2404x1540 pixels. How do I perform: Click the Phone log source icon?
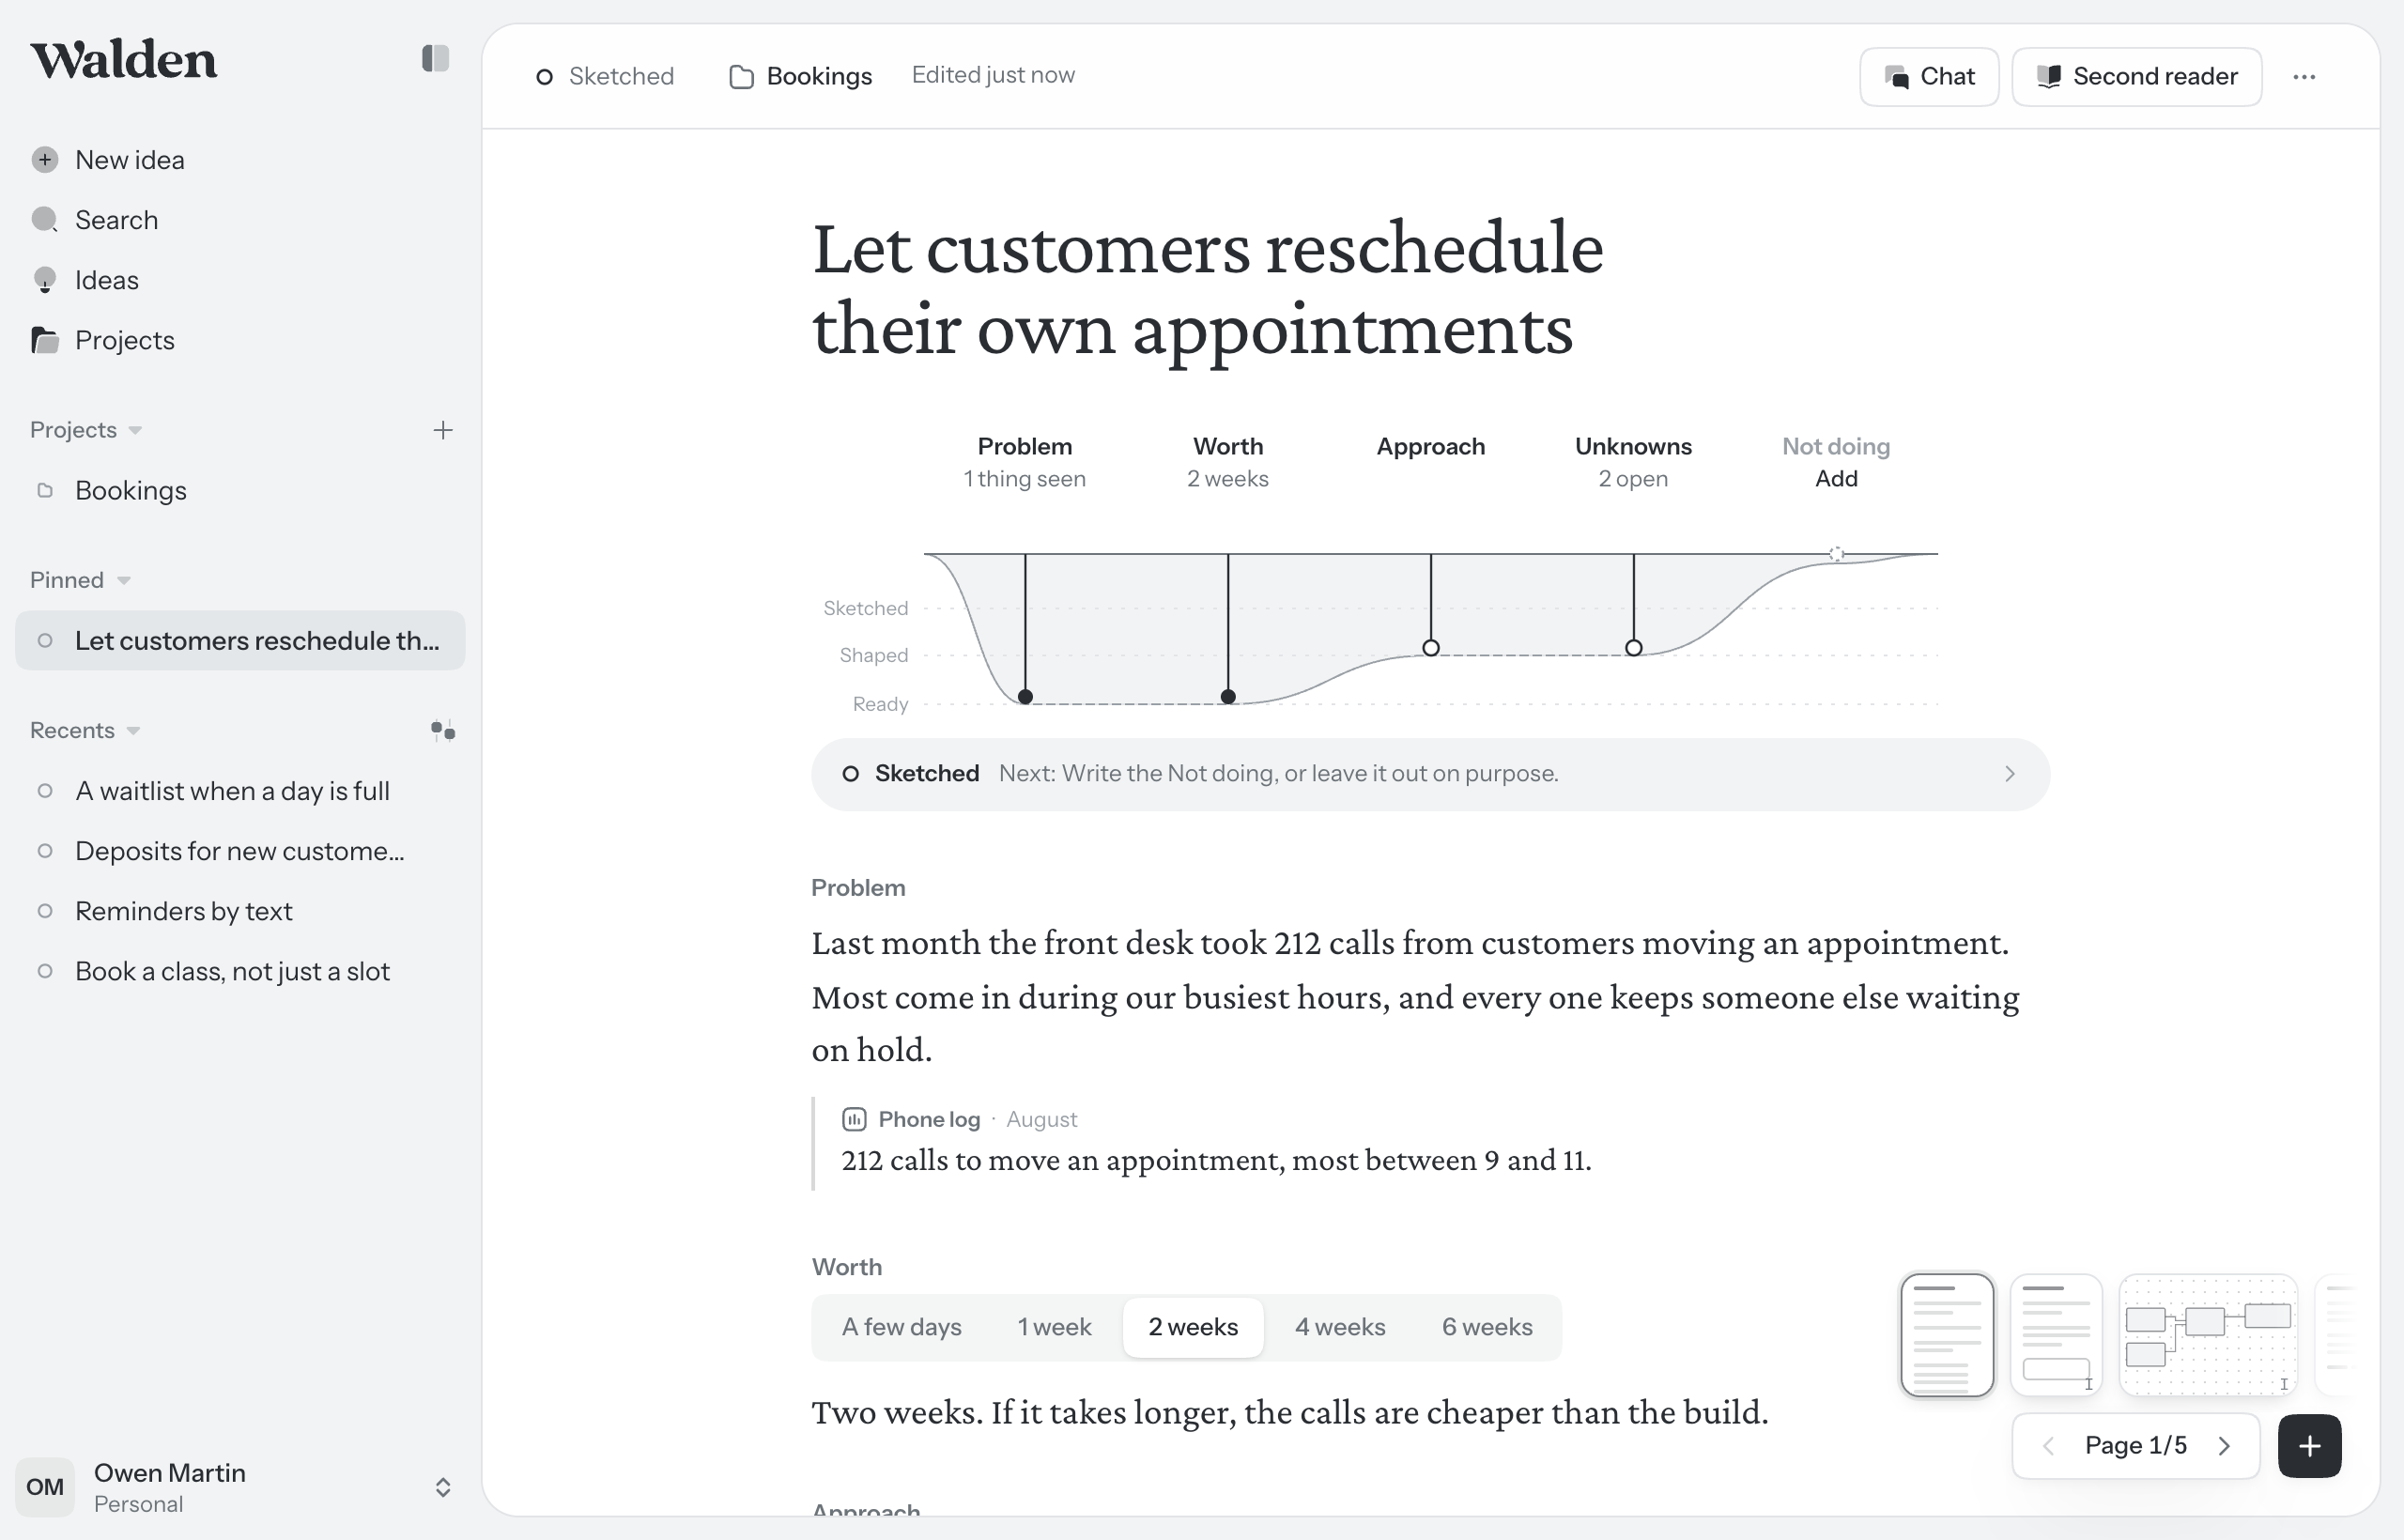tap(854, 1119)
